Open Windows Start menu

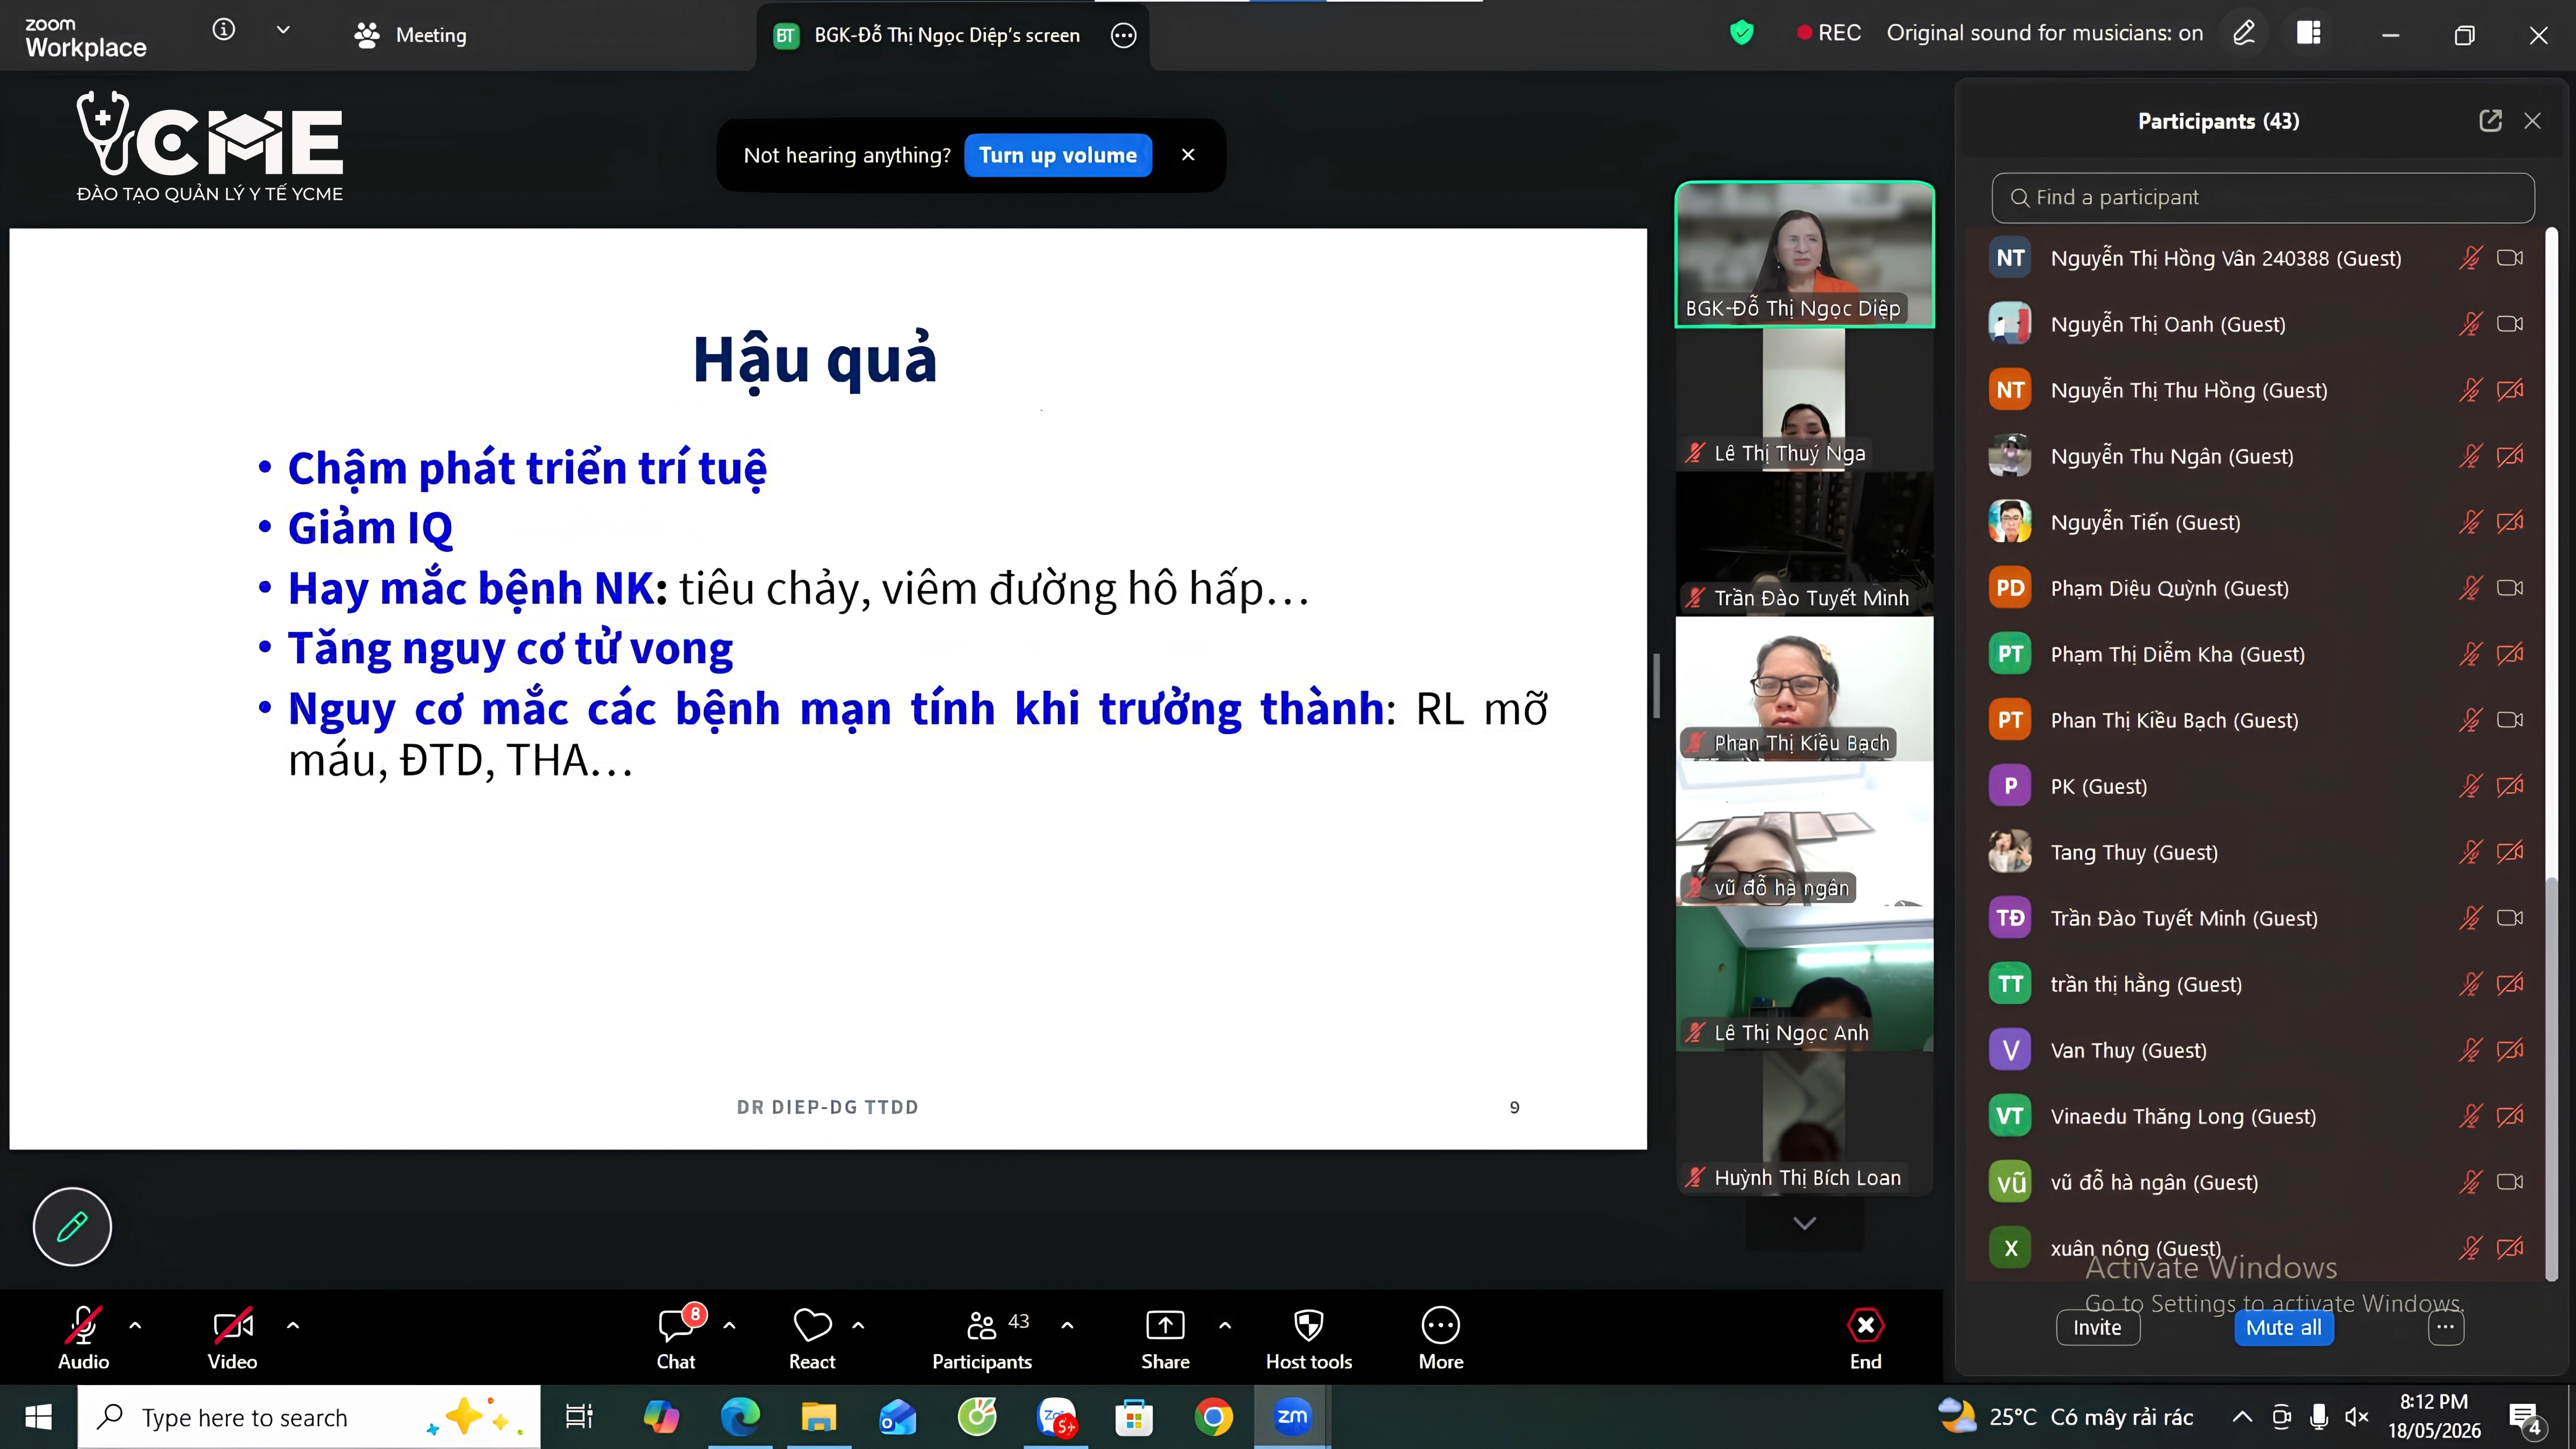pyautogui.click(x=38, y=1417)
